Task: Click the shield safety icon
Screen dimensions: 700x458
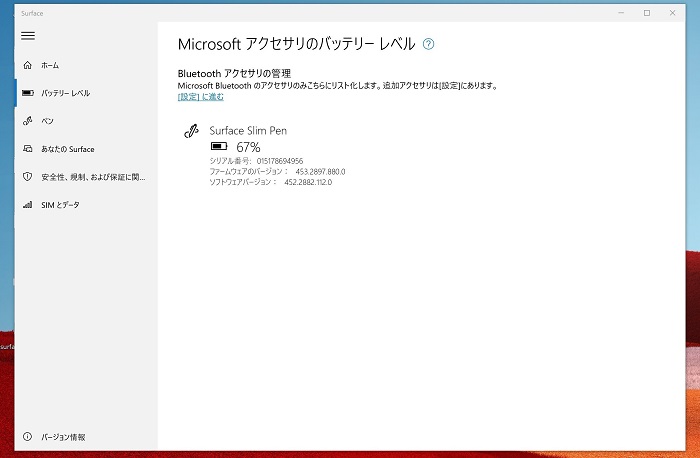Action: click(28, 177)
